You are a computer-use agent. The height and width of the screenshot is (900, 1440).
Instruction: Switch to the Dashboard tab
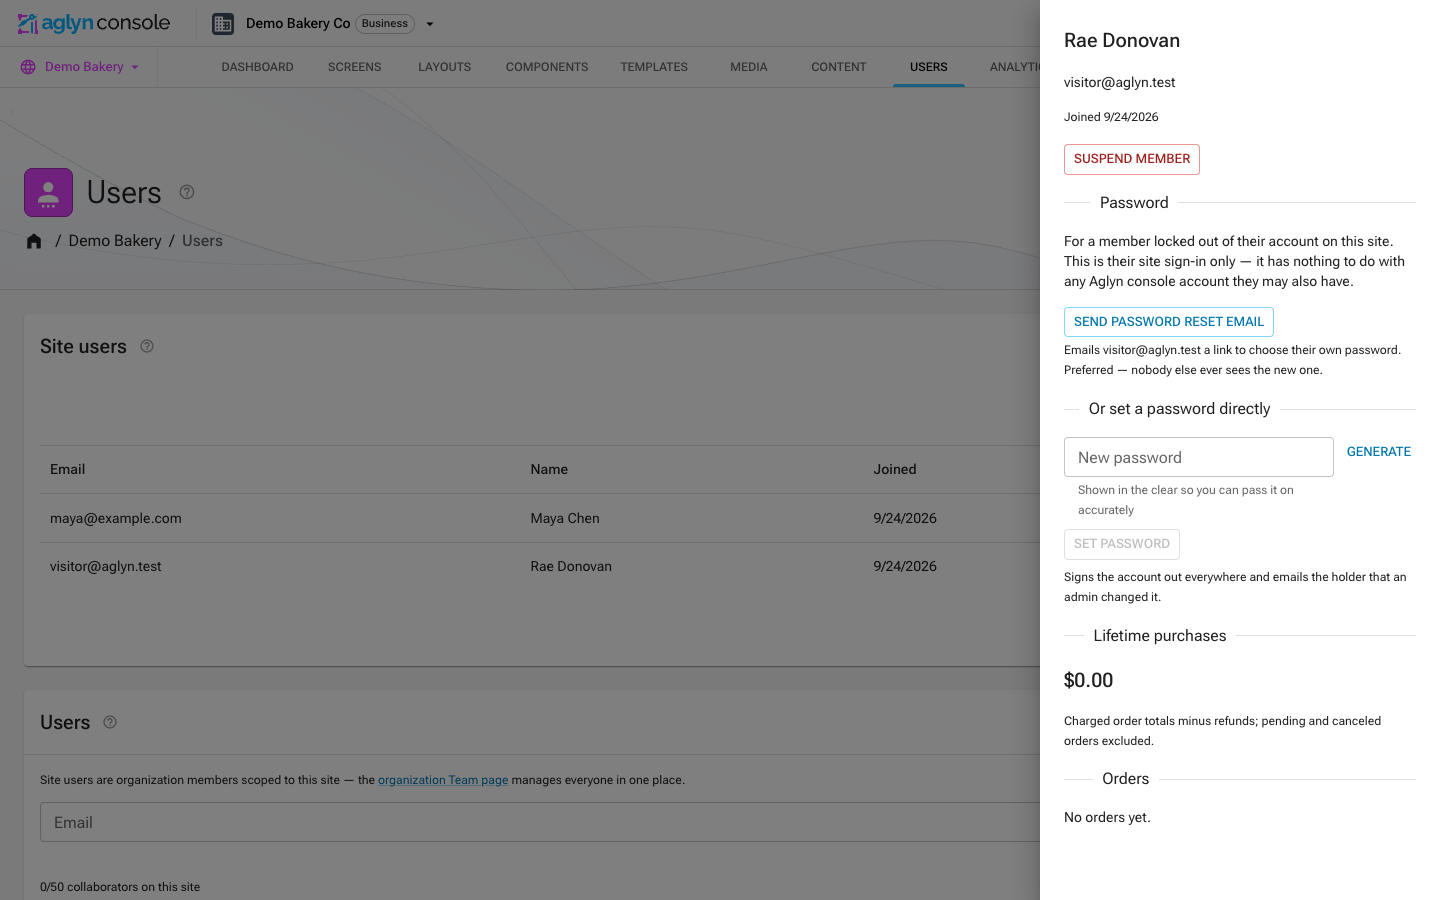[x=257, y=67]
